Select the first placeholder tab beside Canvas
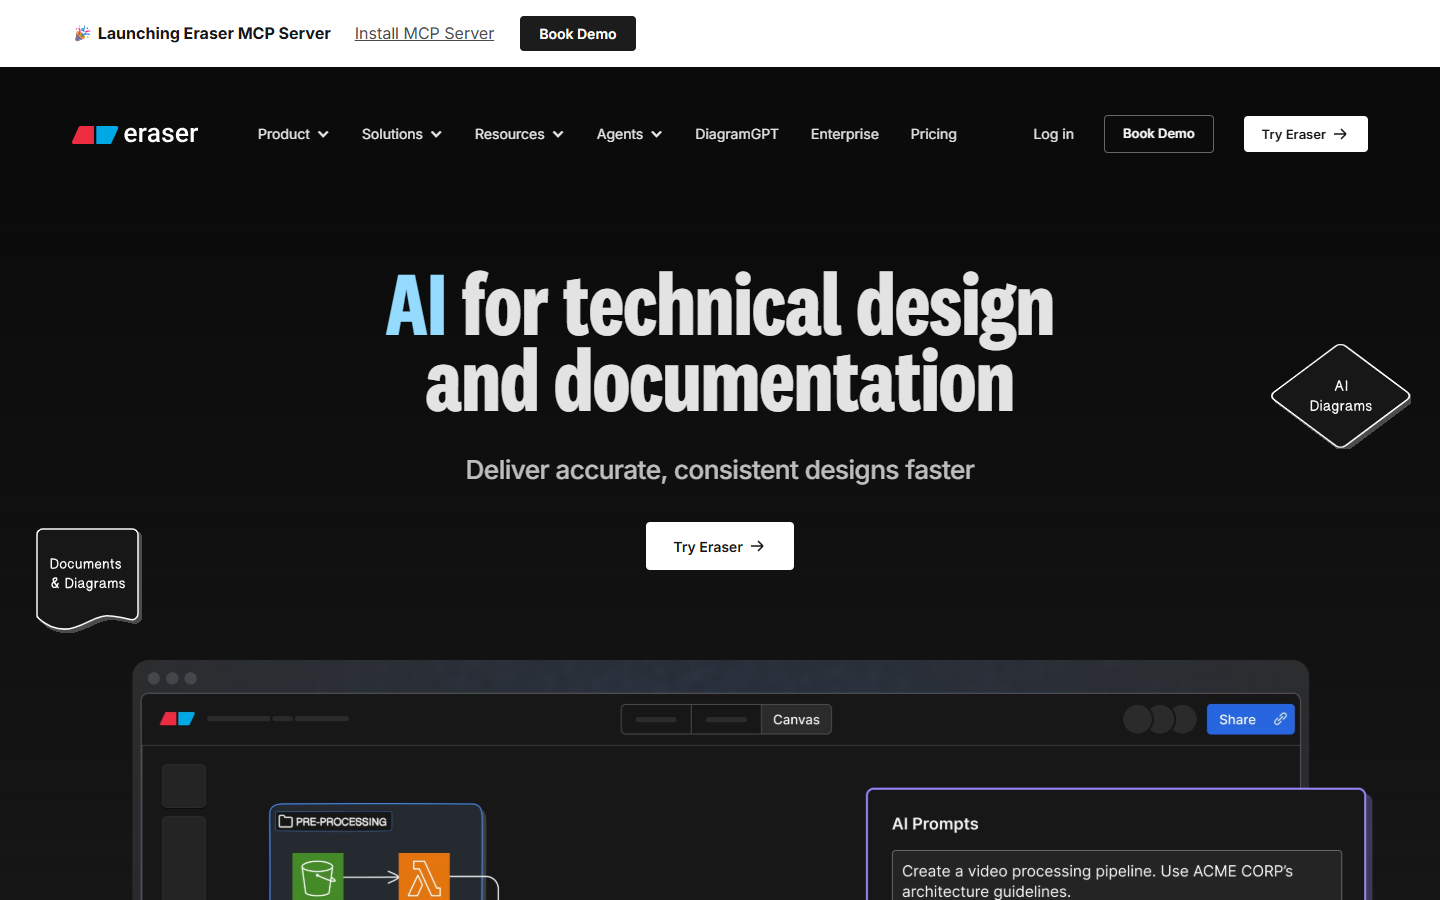The image size is (1440, 900). point(656,719)
